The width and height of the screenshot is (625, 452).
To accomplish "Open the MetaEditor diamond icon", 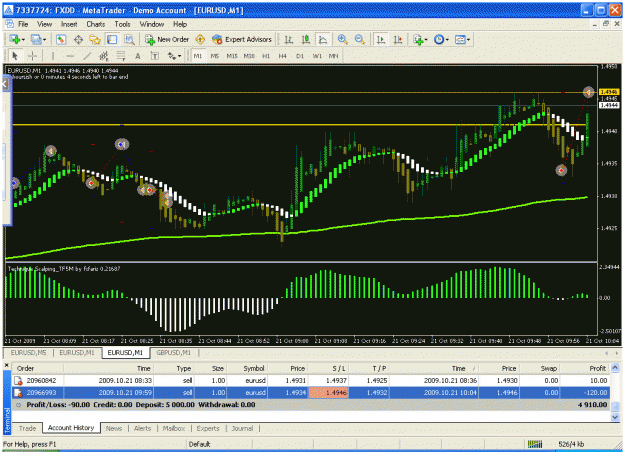I will pyautogui.click(x=200, y=39).
